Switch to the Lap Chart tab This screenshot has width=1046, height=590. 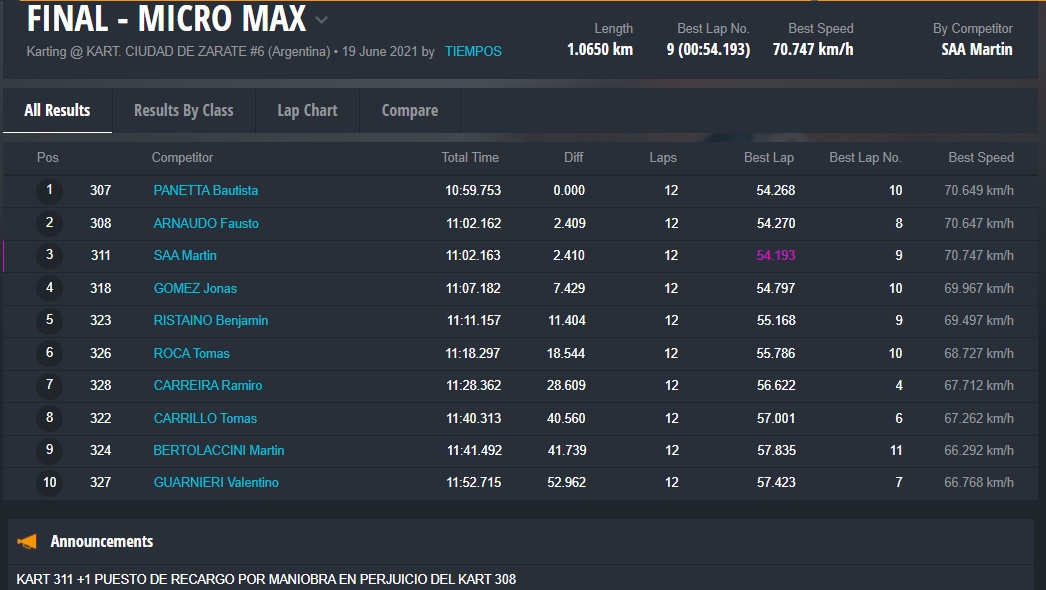coord(307,110)
